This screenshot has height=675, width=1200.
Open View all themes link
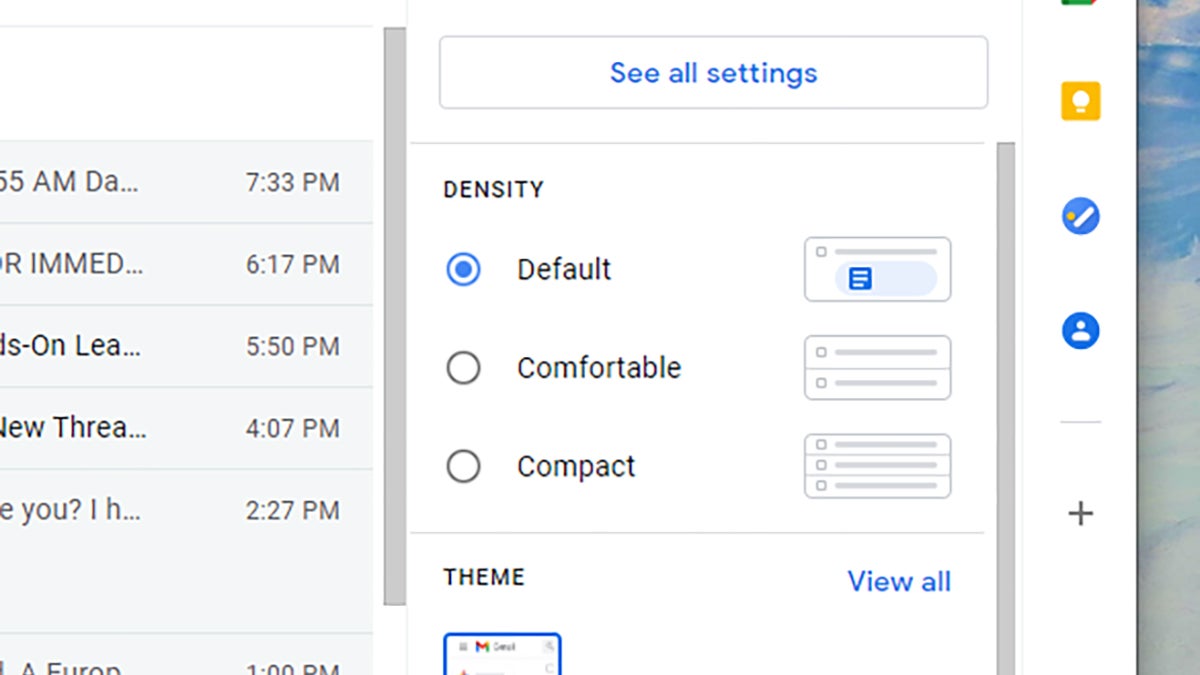point(898,581)
